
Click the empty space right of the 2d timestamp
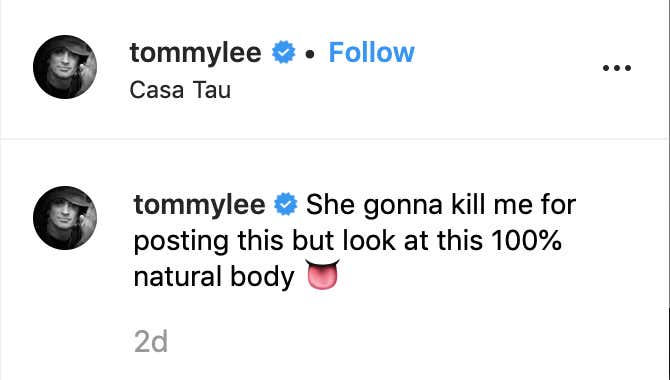[385, 342]
